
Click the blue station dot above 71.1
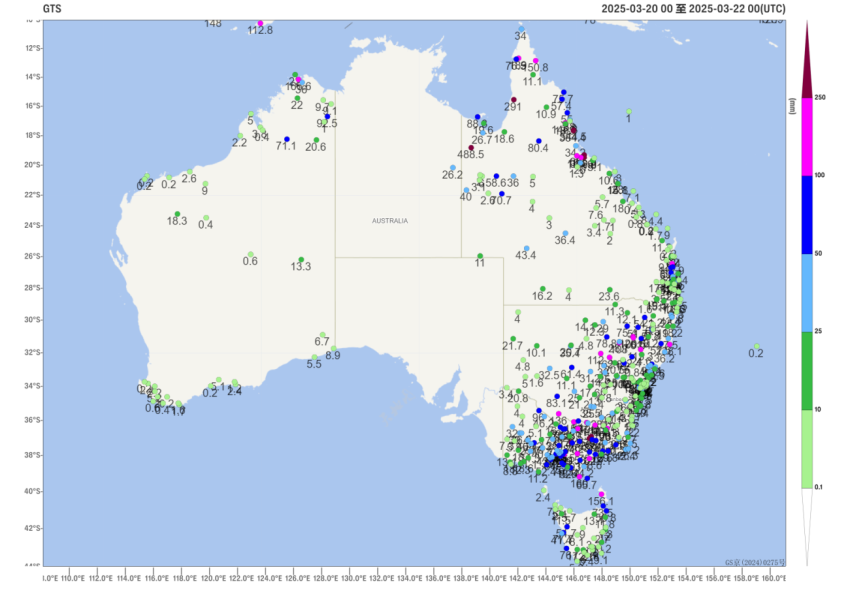pyautogui.click(x=287, y=140)
